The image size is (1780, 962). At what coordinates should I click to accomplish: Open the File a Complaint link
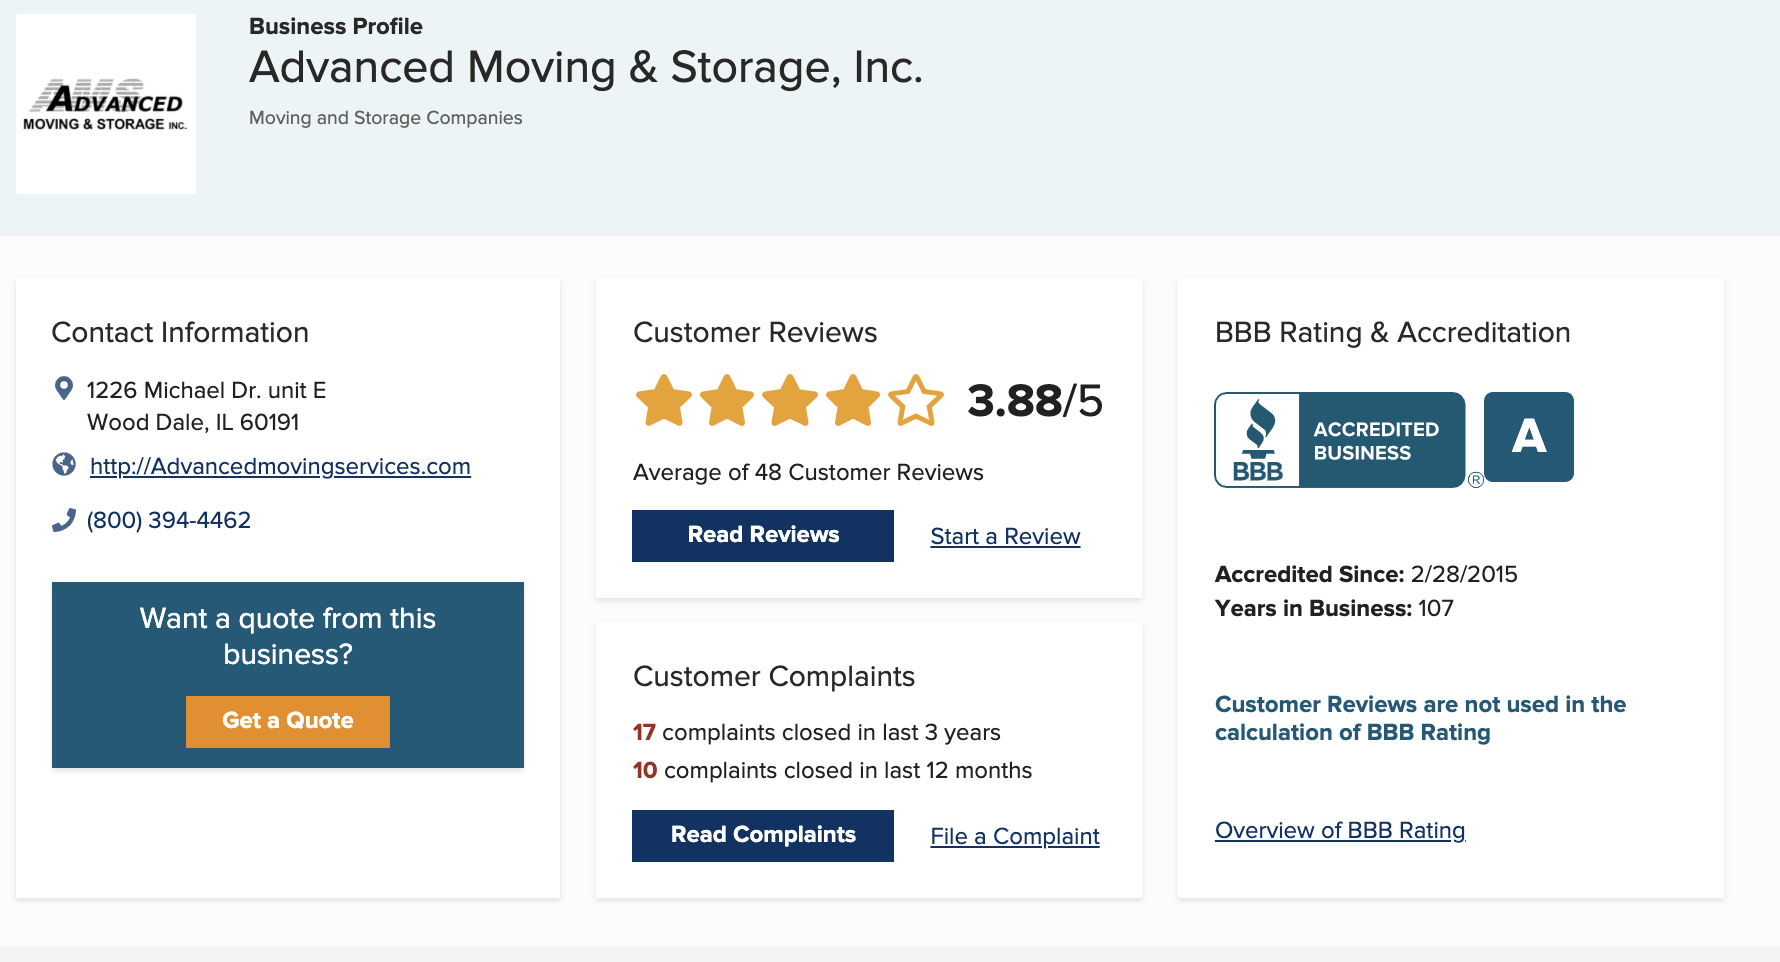tap(1015, 836)
